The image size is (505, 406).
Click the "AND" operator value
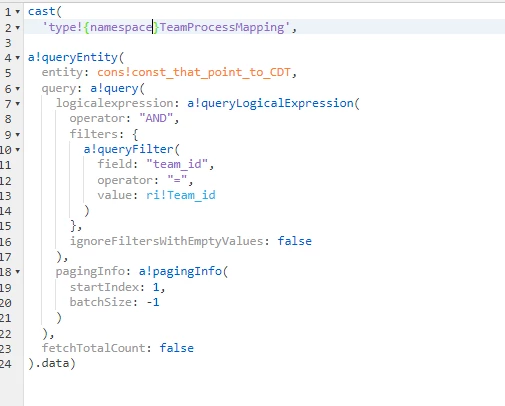point(156,118)
